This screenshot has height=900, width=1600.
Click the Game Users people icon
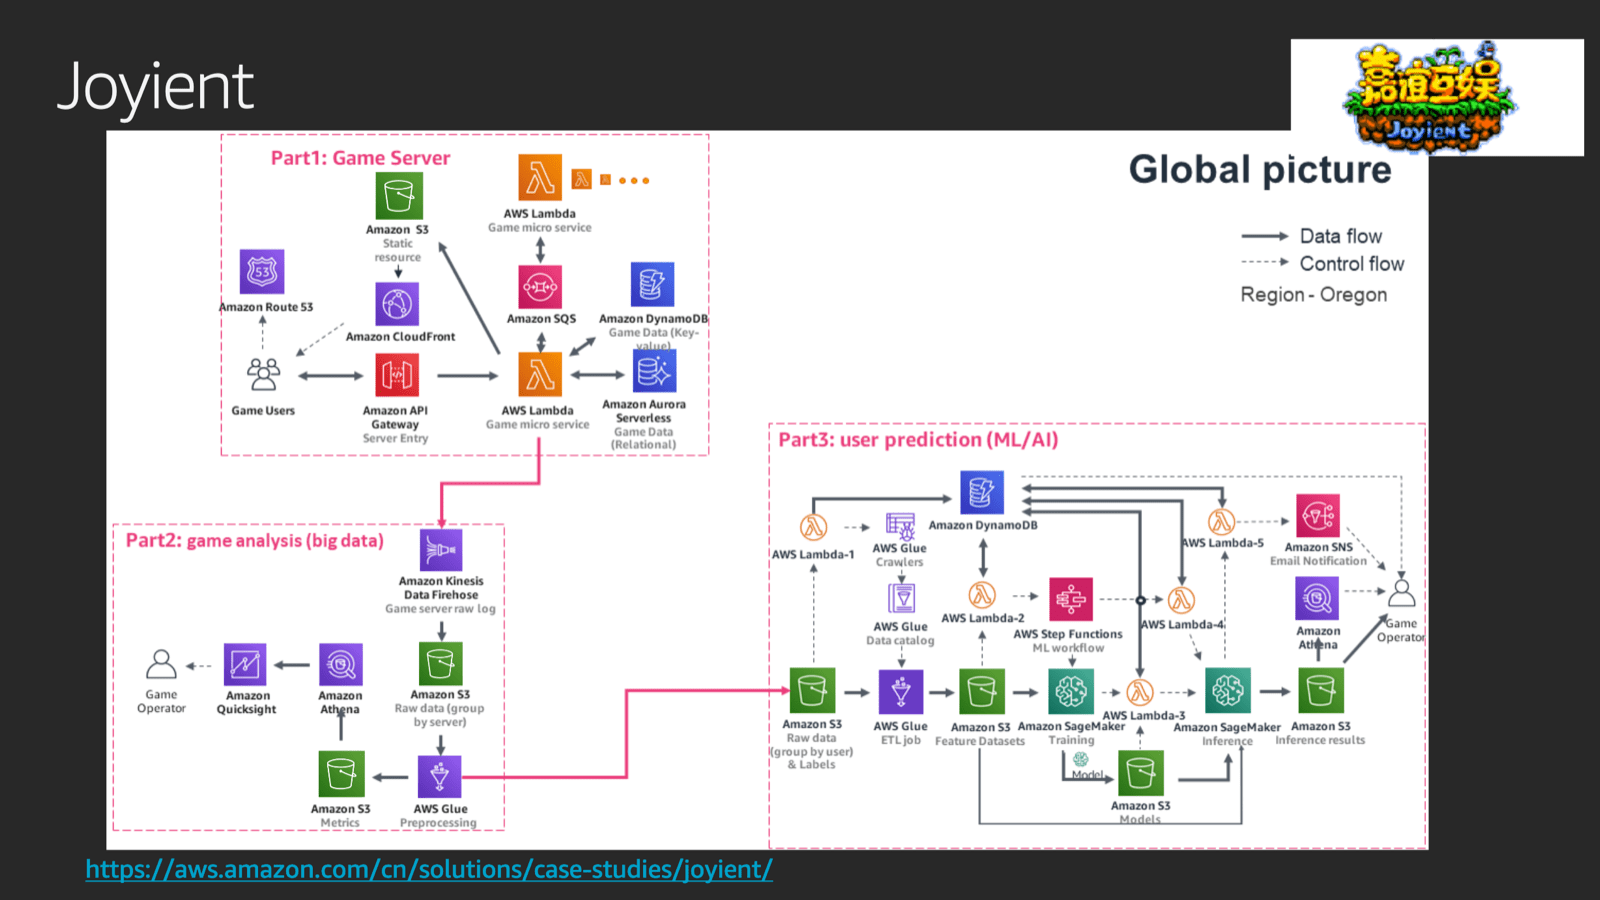coord(264,375)
